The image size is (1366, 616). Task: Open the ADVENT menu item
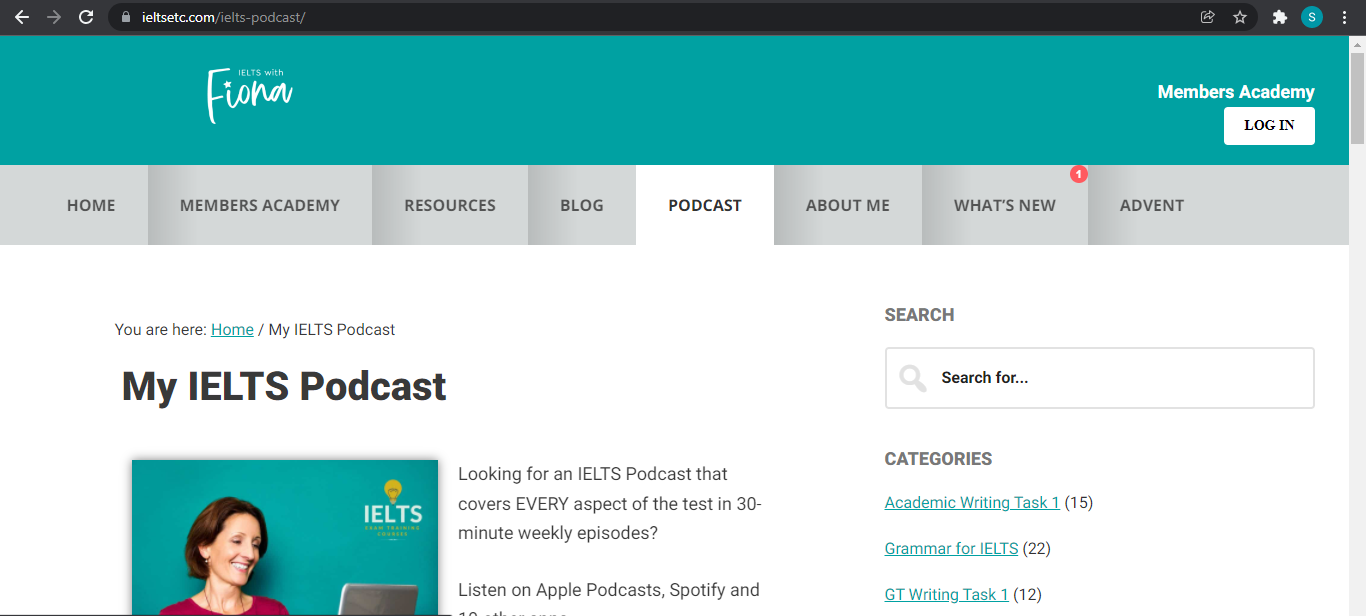1152,205
